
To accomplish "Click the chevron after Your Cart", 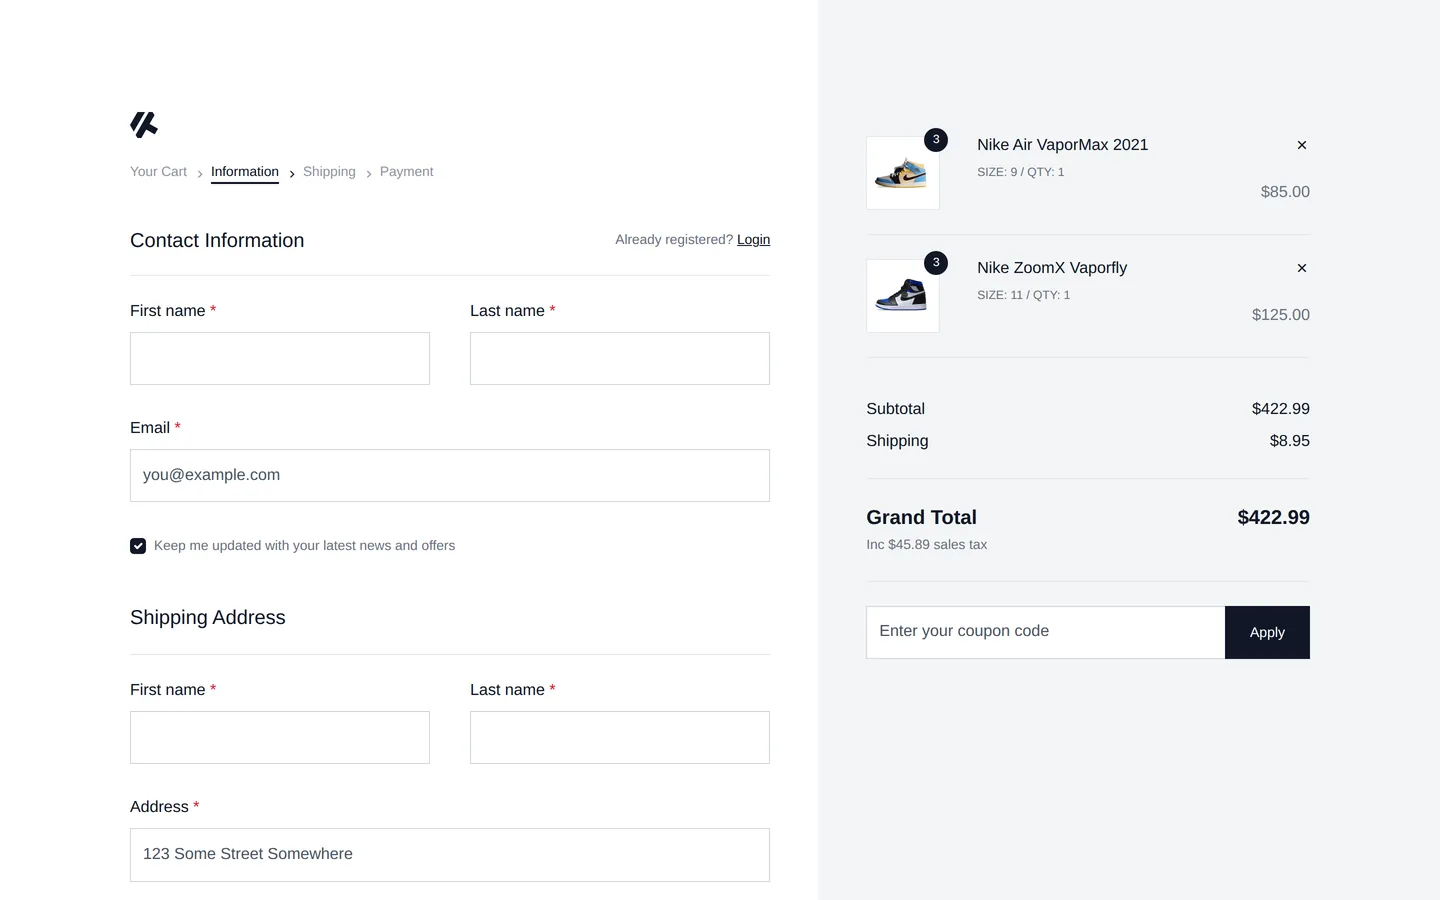I will click(200, 174).
